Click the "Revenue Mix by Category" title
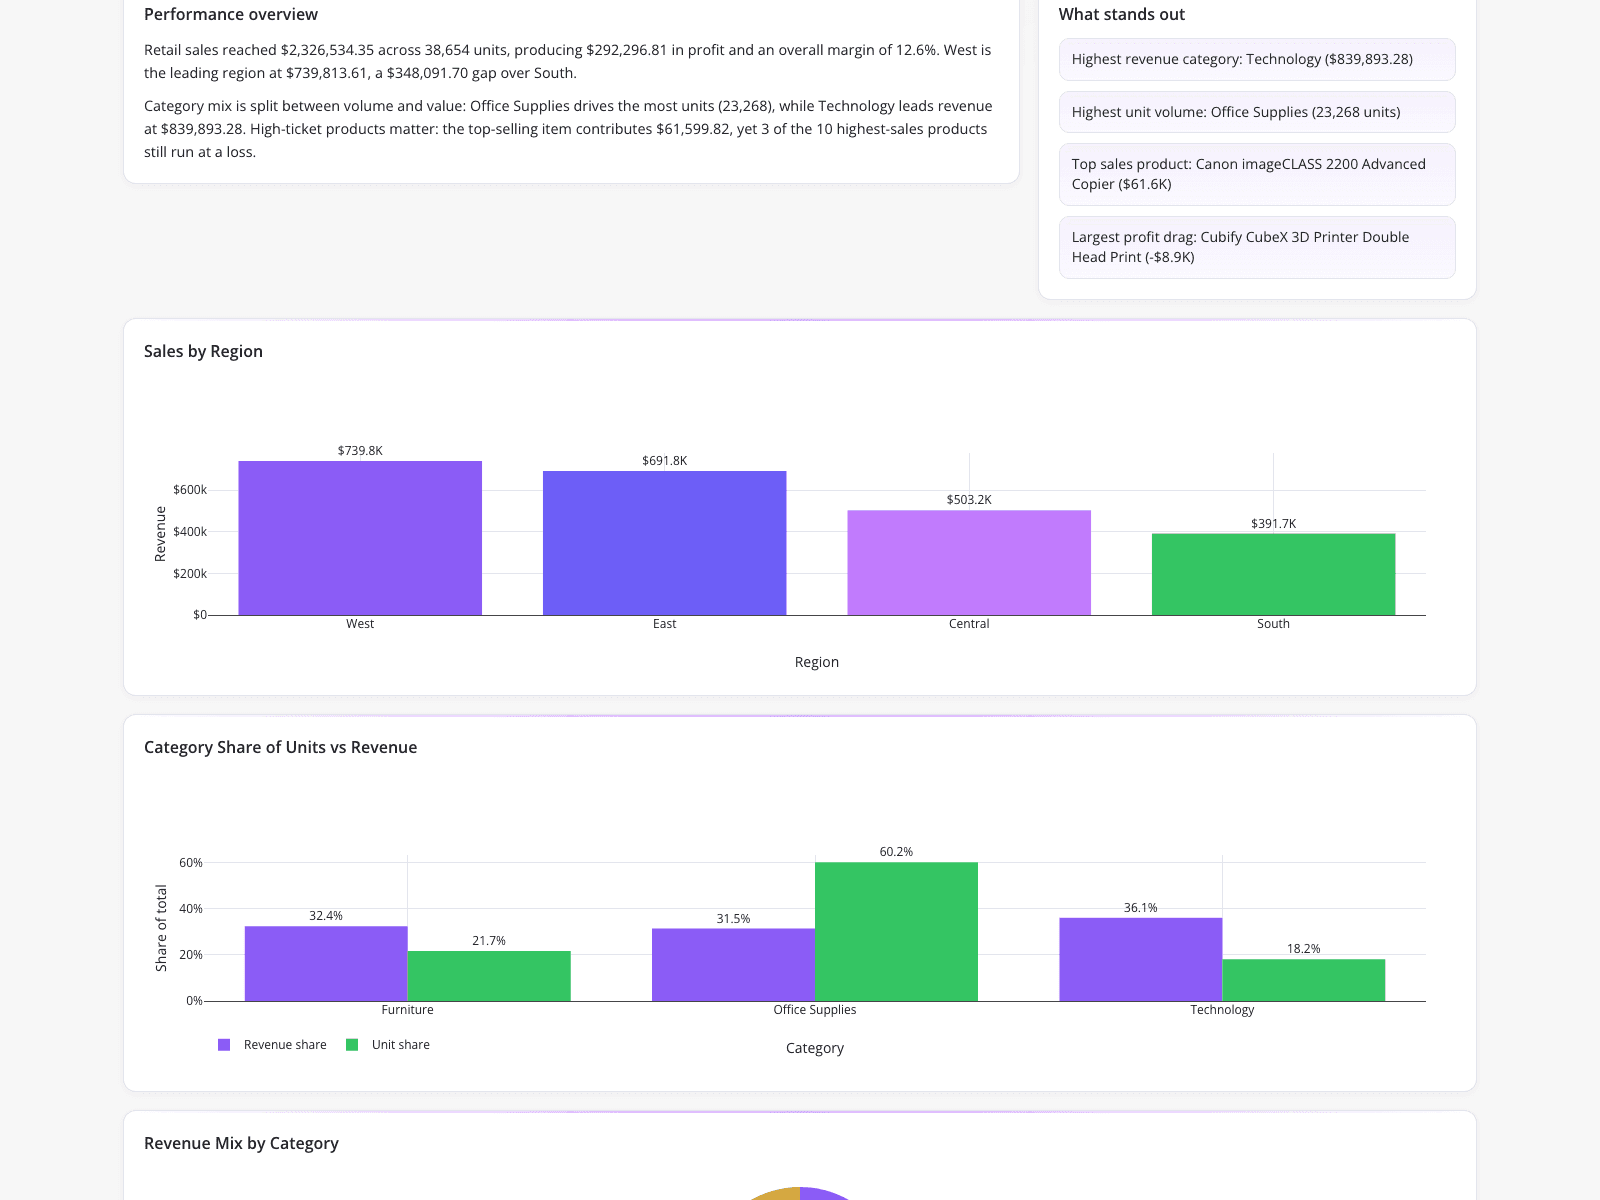 coord(241,1143)
